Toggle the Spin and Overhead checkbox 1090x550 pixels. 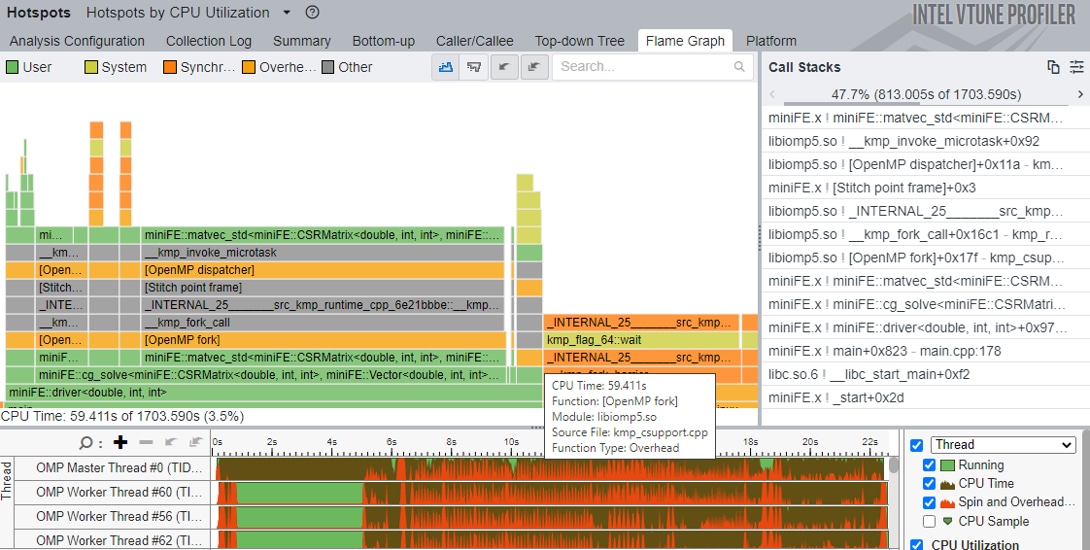pyautogui.click(x=930, y=502)
